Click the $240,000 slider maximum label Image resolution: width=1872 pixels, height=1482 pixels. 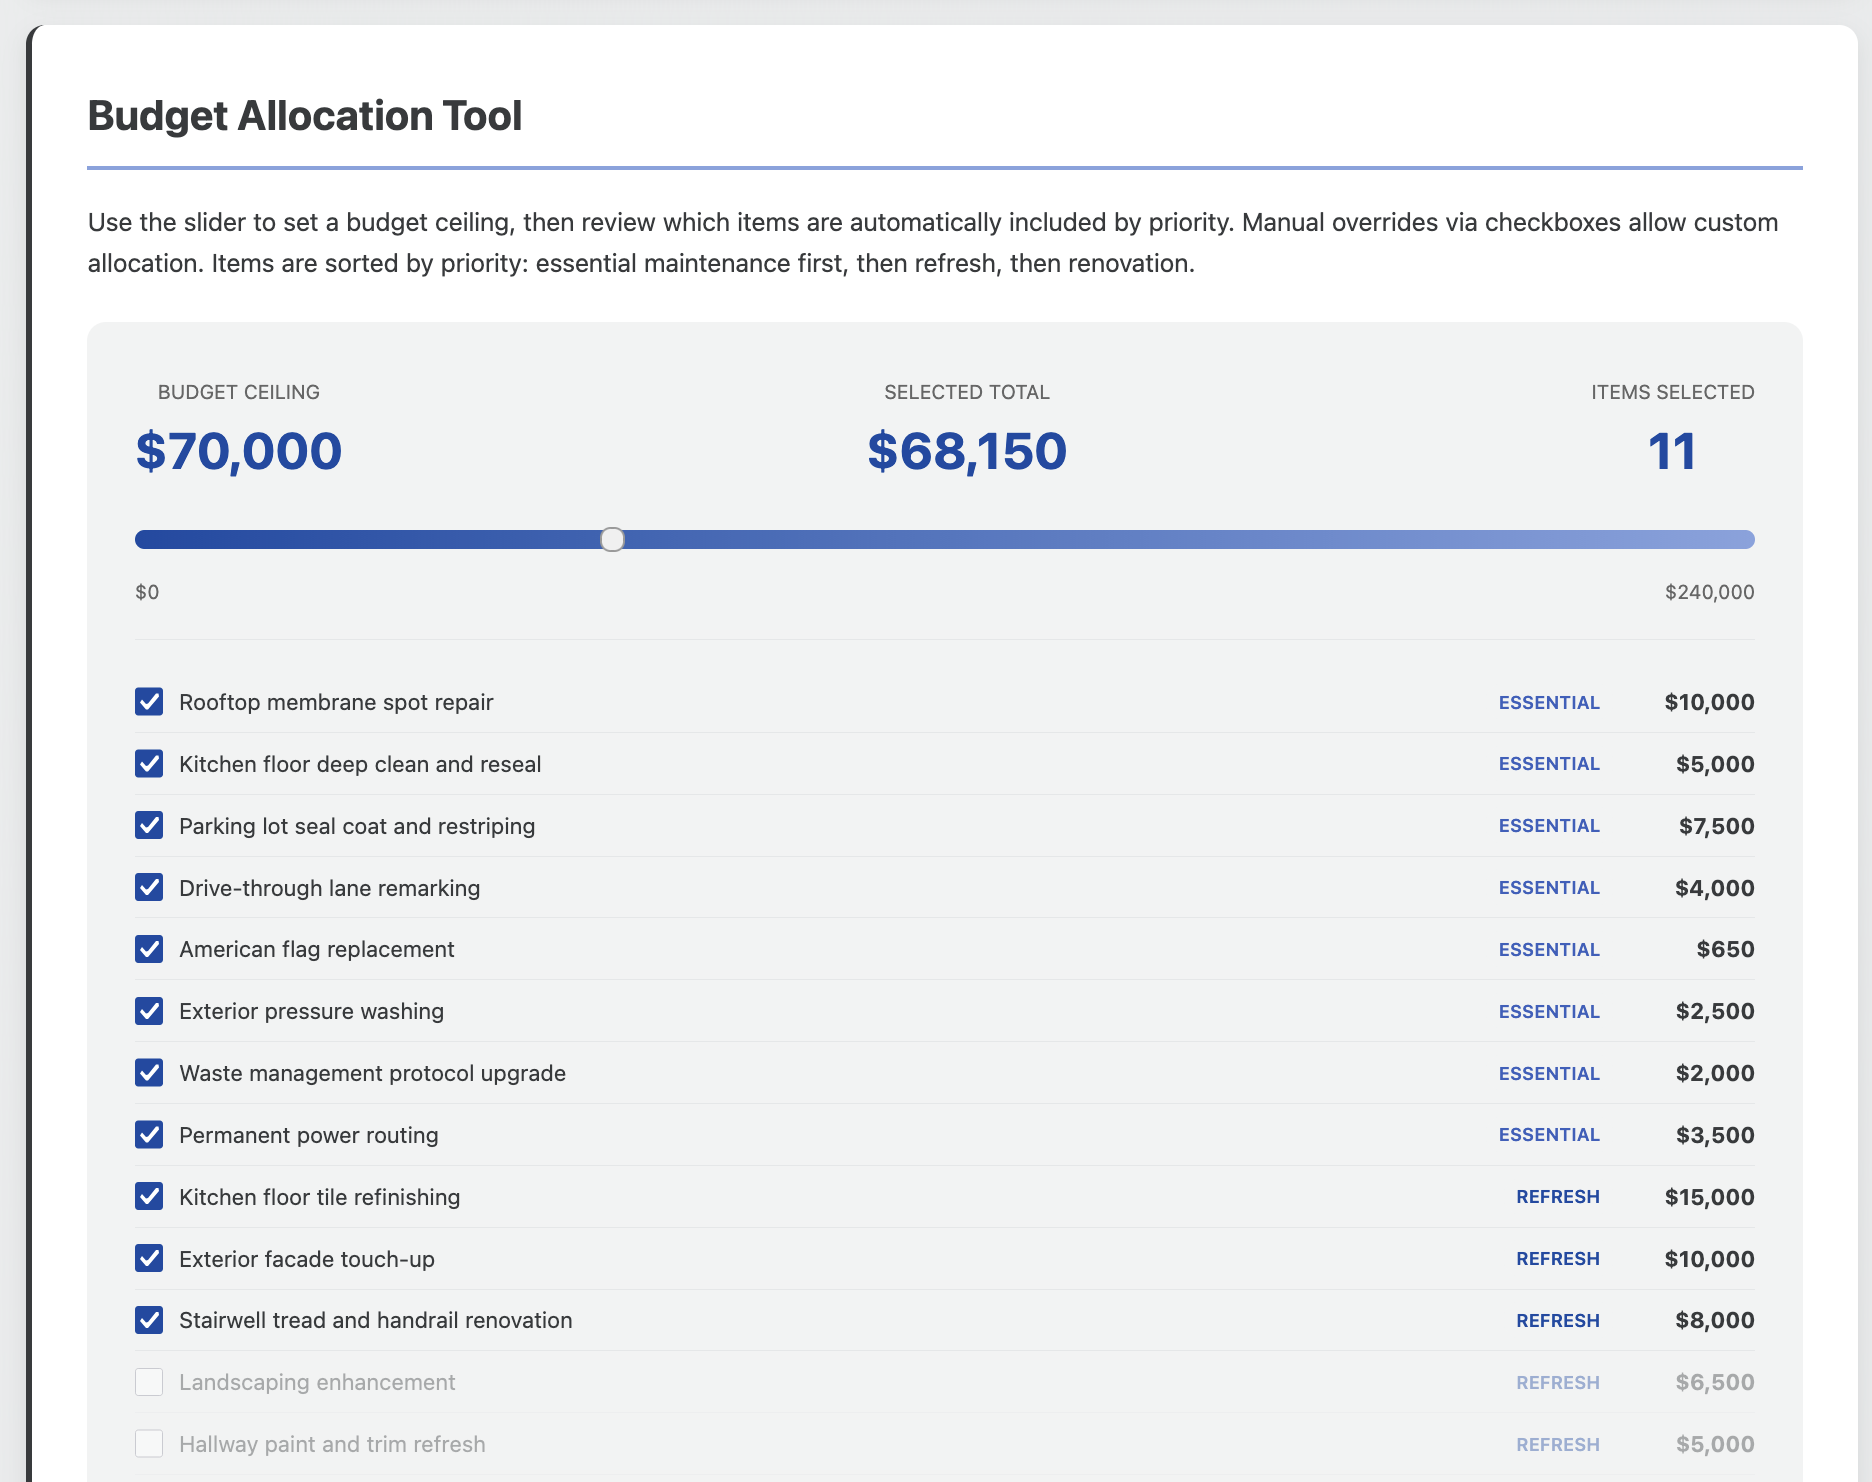click(1710, 592)
